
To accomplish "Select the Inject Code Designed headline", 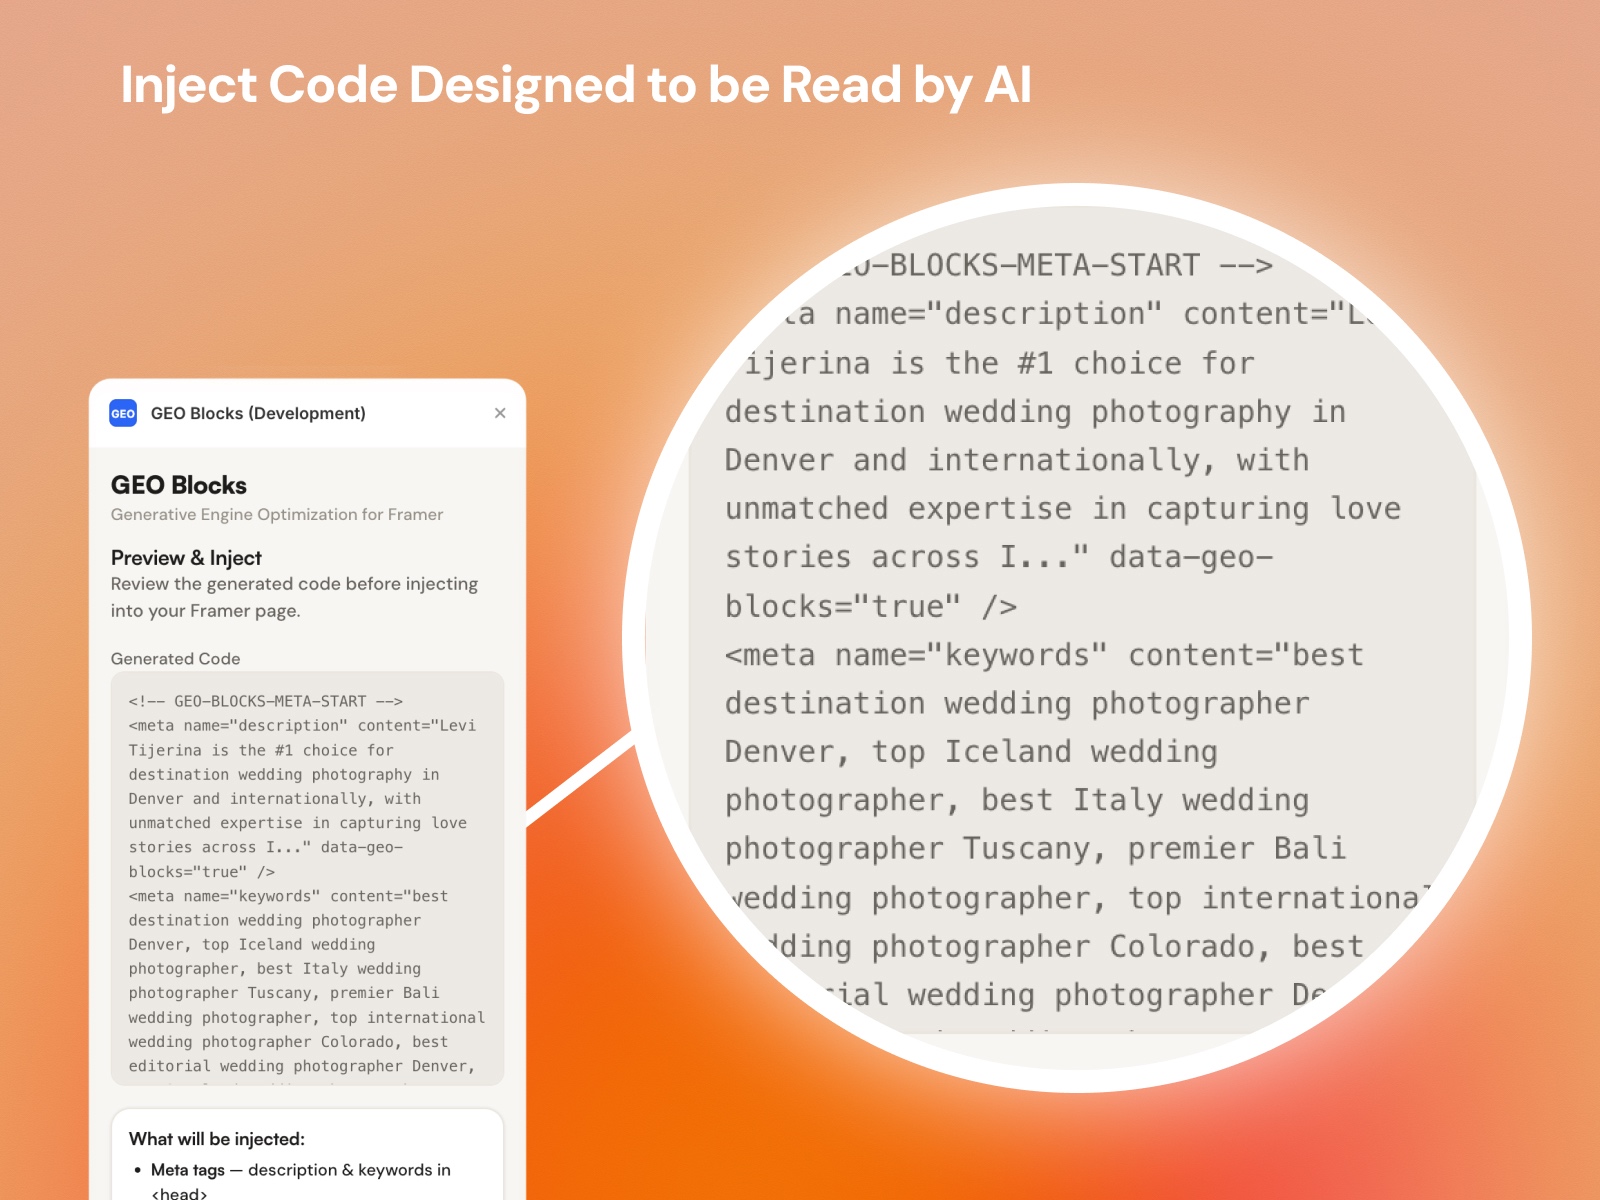I will click(577, 86).
